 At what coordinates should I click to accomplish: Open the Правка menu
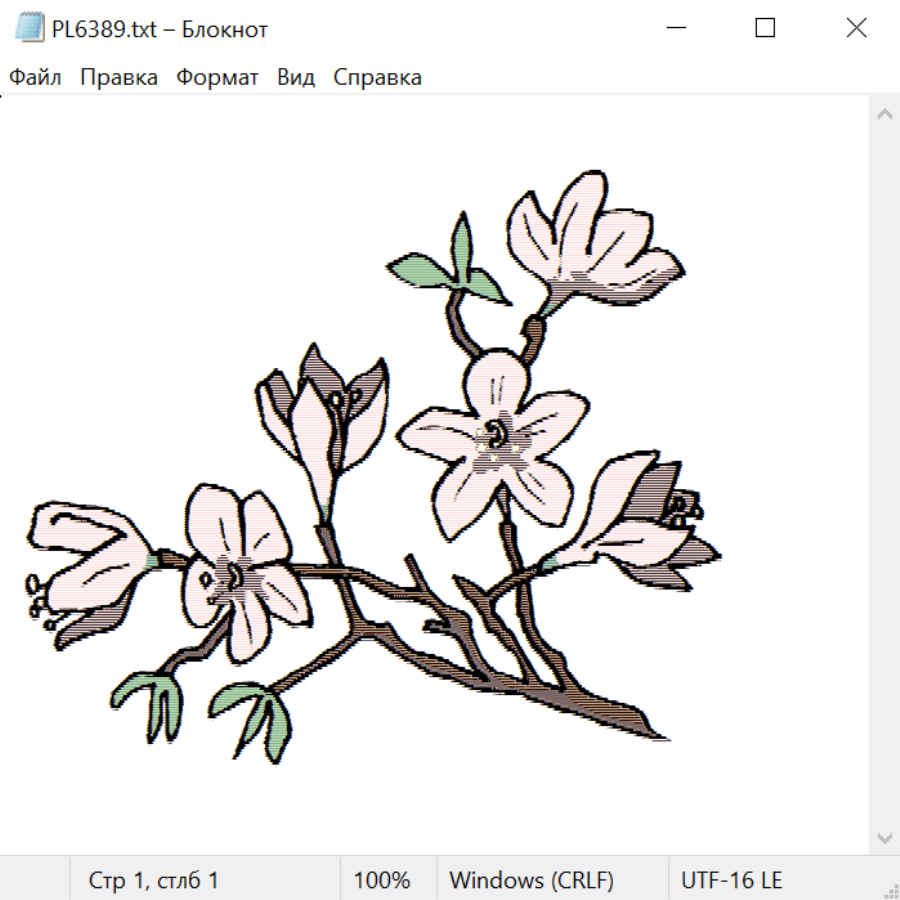pos(119,77)
